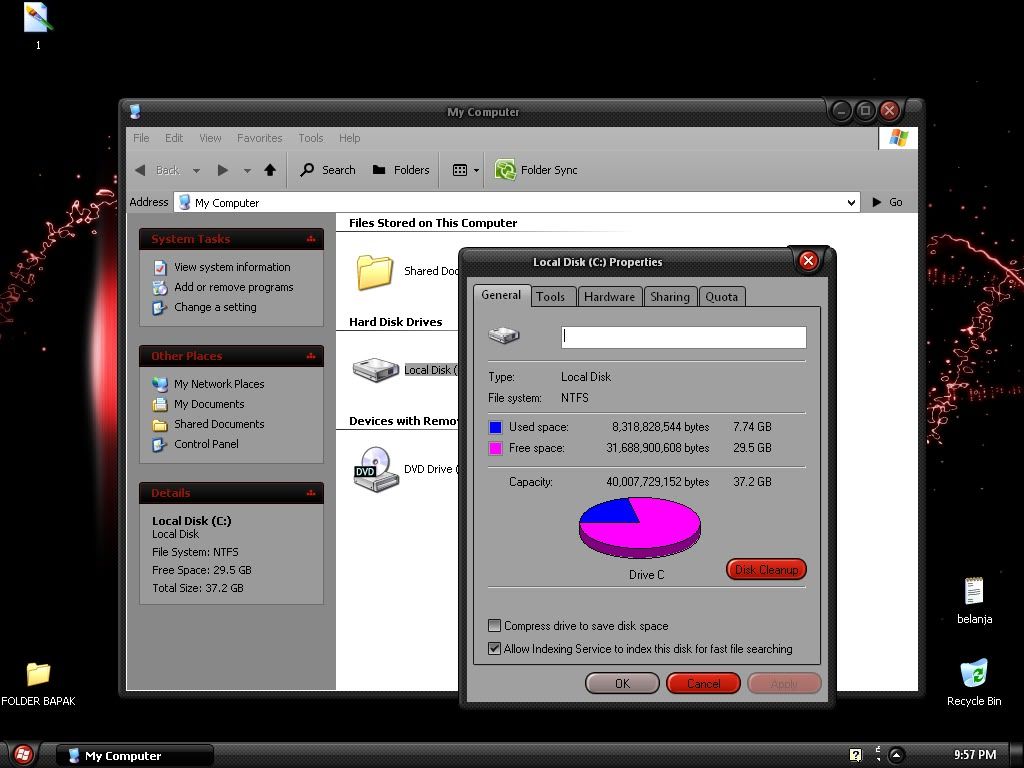Go up one folder level

coord(270,170)
